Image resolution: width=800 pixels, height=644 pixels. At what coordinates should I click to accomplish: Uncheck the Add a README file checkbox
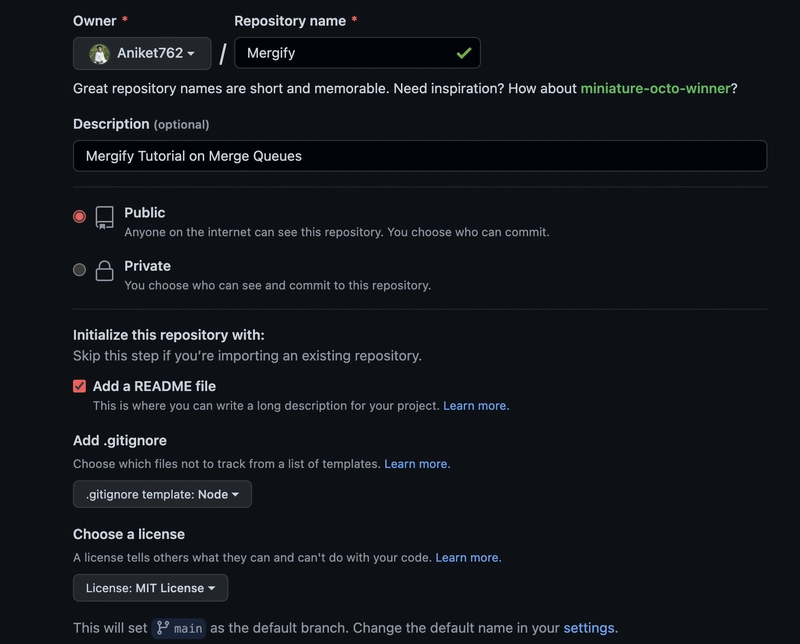click(79, 386)
